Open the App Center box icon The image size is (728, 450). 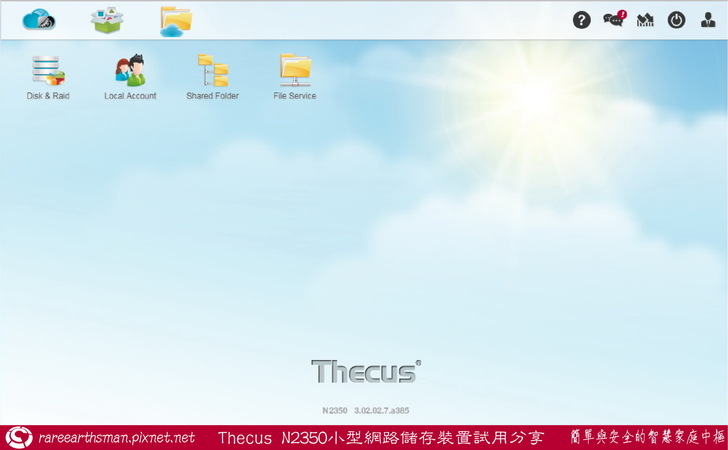pyautogui.click(x=107, y=20)
